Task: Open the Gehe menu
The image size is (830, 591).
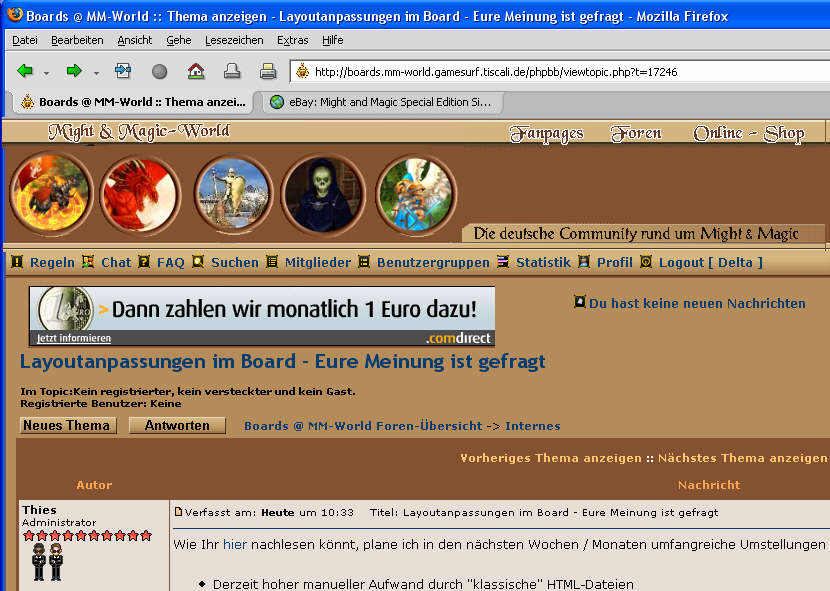Action: pos(178,40)
